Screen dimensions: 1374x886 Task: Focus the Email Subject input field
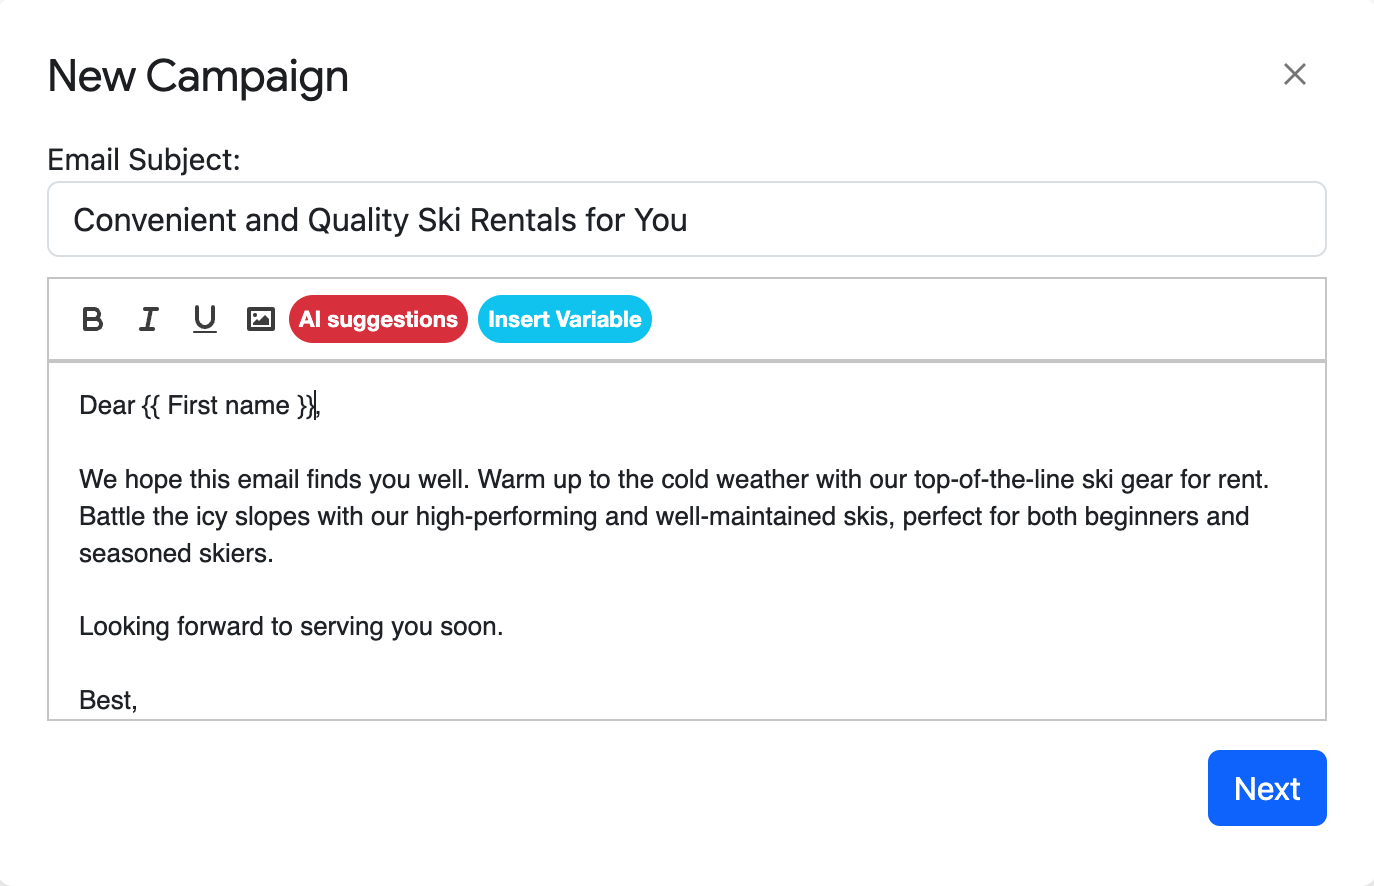click(x=687, y=219)
